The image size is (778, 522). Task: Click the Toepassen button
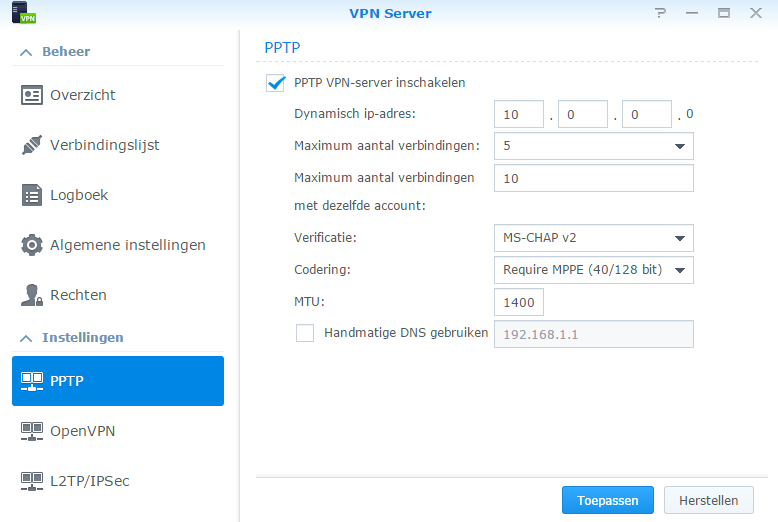tap(607, 500)
